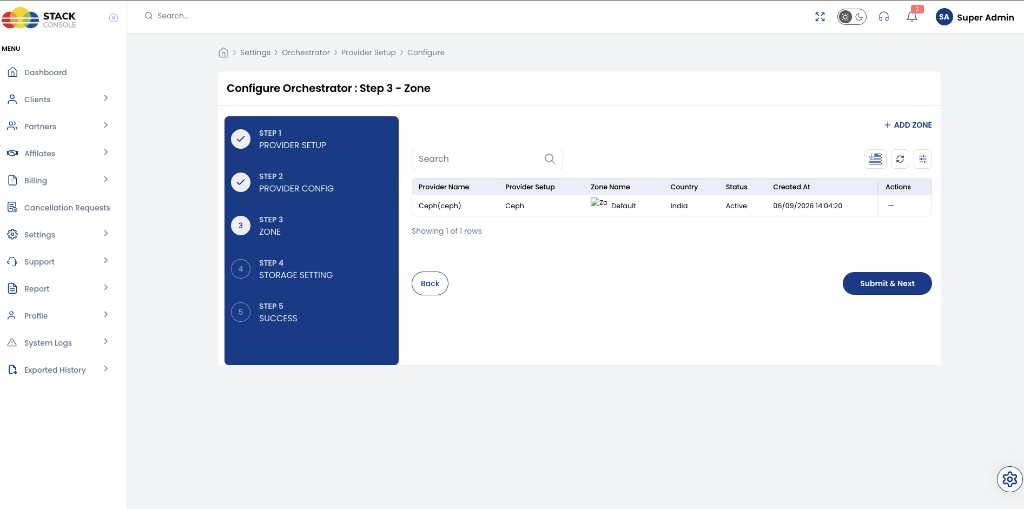The height and width of the screenshot is (509, 1024).
Task: Open floating gear customizer at bottom right
Action: (1010, 479)
